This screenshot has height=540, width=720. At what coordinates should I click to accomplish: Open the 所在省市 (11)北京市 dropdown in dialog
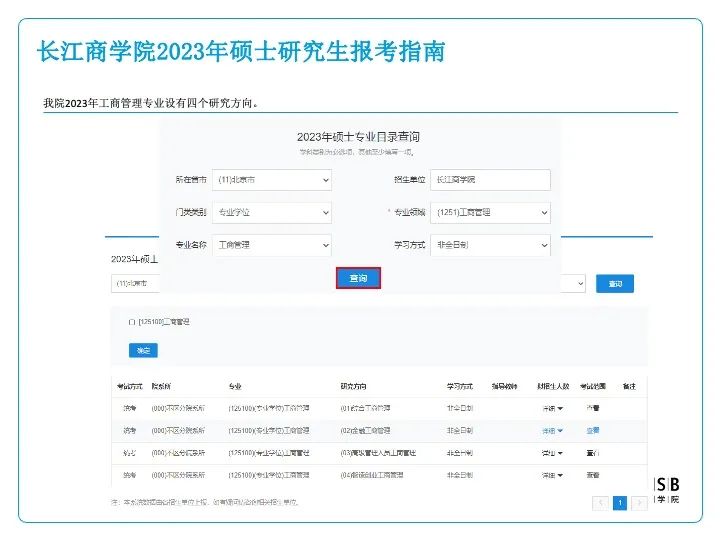click(272, 180)
